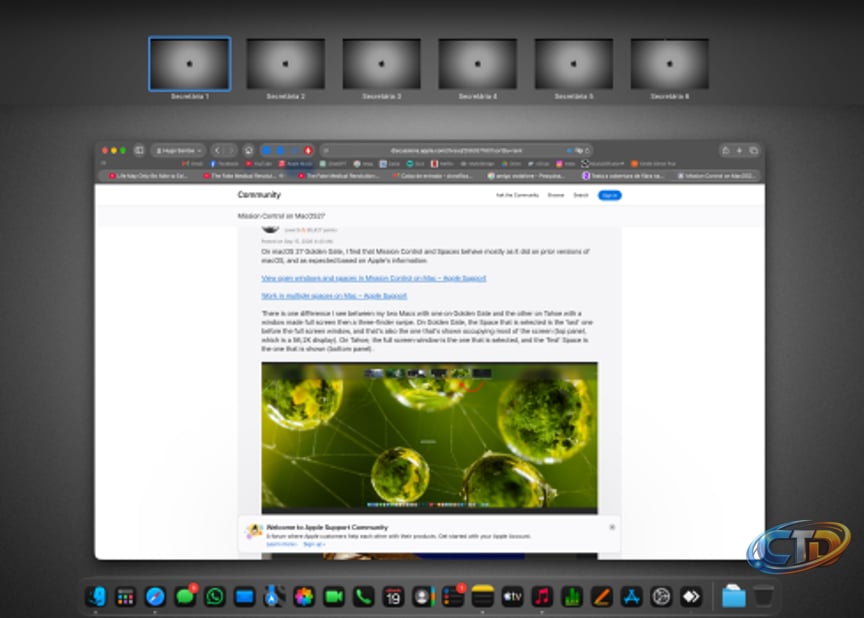Viewport: 864px width, 618px height.
Task: Click the Community heading link
Action: click(x=259, y=195)
